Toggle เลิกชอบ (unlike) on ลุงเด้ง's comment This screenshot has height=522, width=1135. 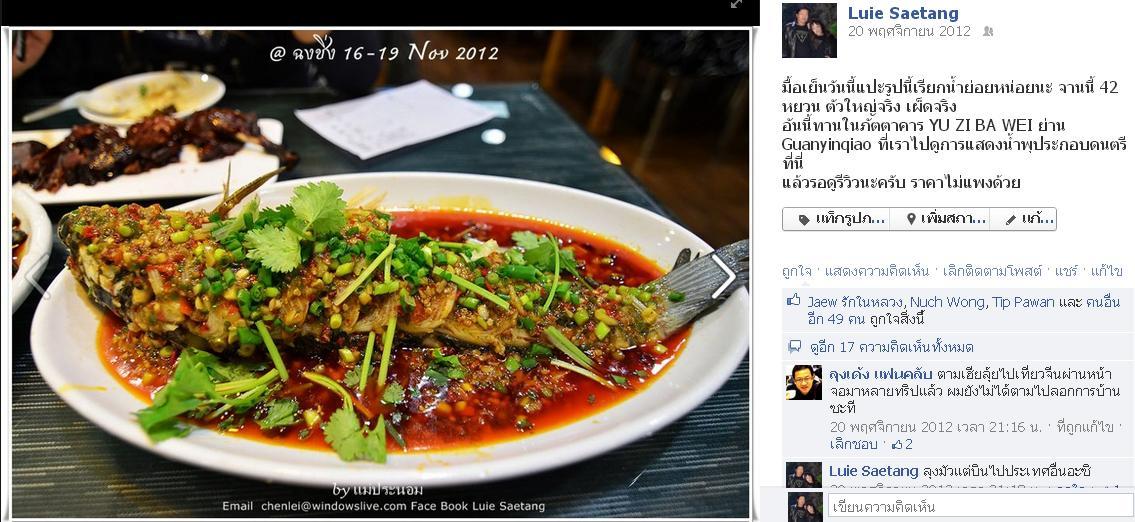click(x=853, y=444)
